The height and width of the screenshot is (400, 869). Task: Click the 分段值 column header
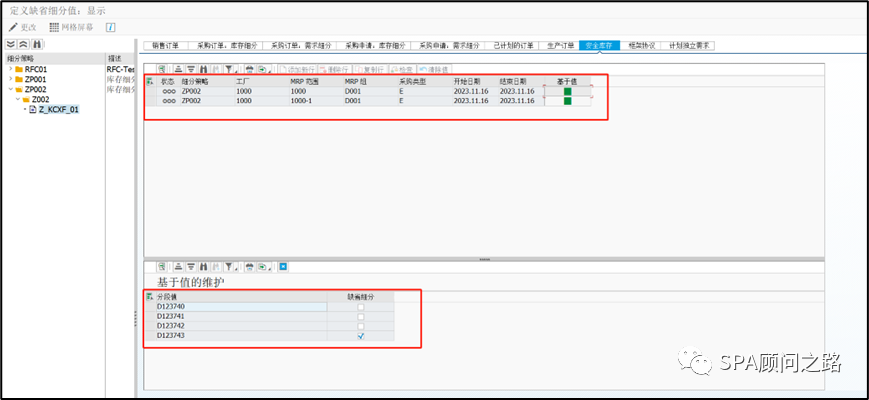click(x=241, y=297)
